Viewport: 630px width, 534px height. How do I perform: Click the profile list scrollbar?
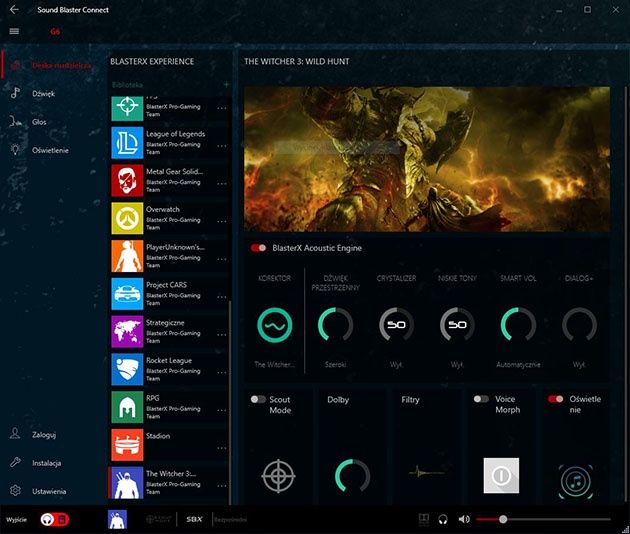pyautogui.click(x=230, y=403)
